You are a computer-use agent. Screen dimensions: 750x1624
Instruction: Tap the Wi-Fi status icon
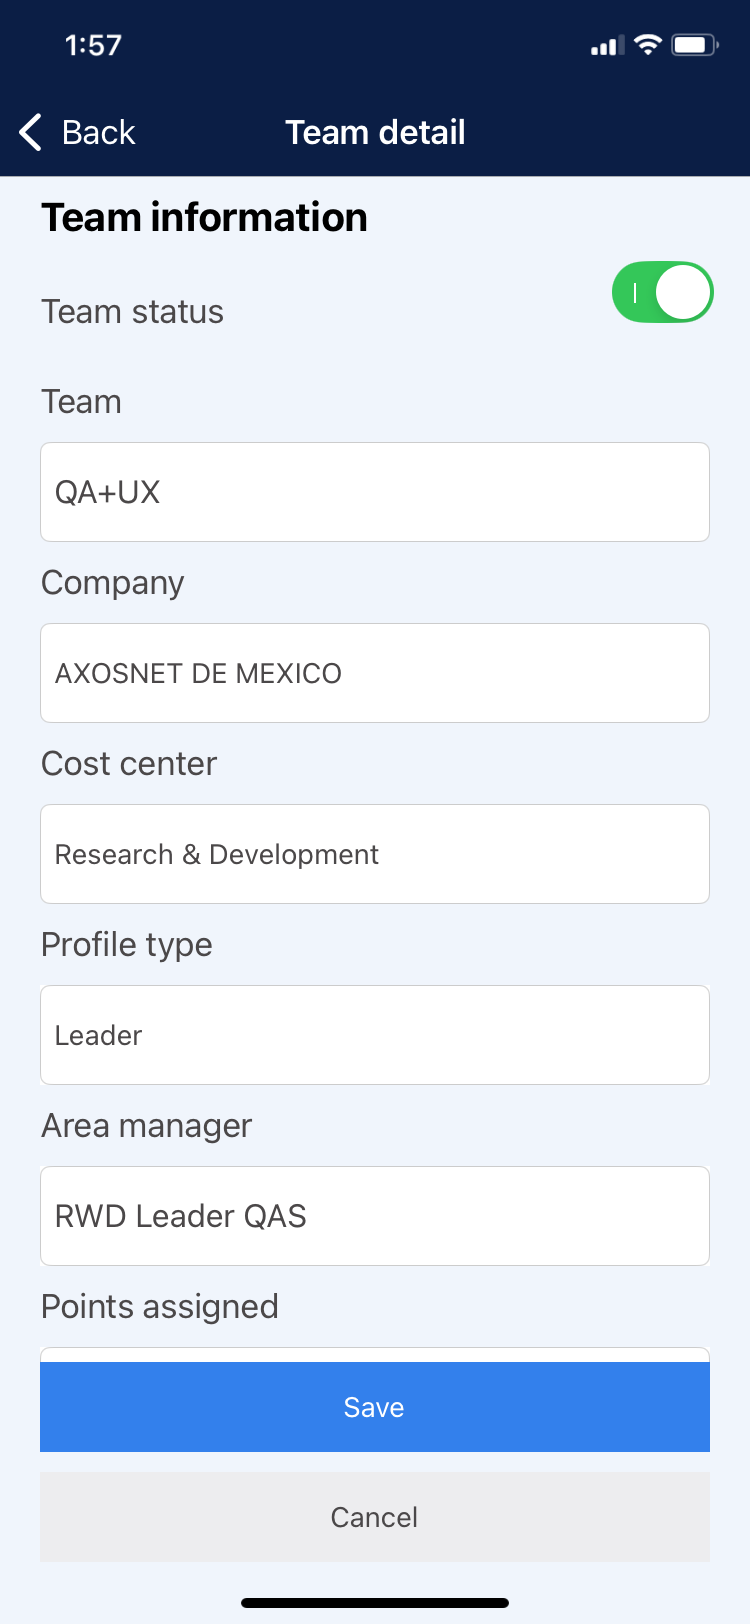(x=648, y=44)
